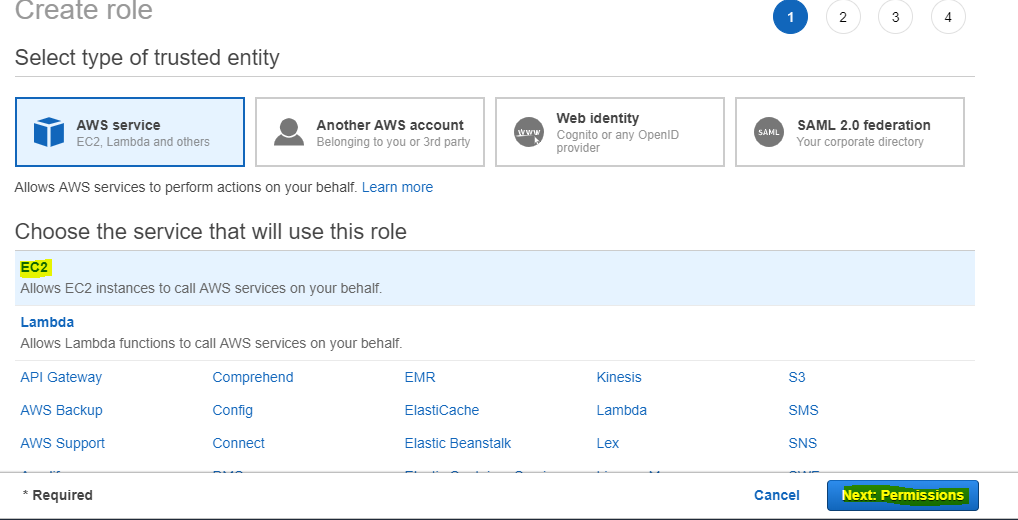1018x520 pixels.
Task: Select the EMR service
Action: pyautogui.click(x=419, y=377)
